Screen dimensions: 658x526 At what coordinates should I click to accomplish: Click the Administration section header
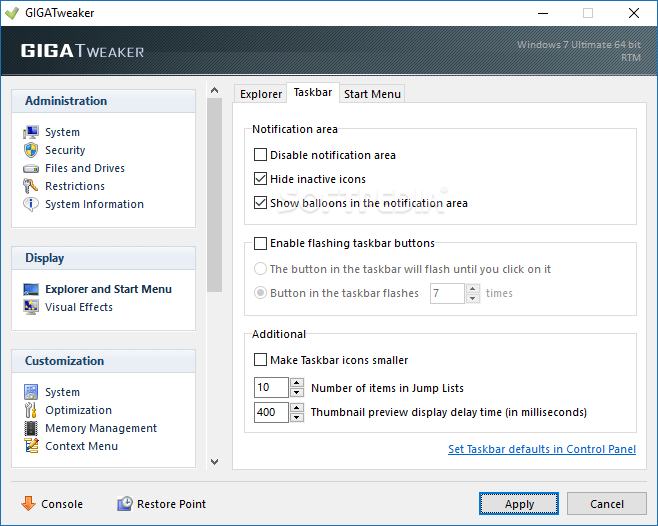coord(103,101)
